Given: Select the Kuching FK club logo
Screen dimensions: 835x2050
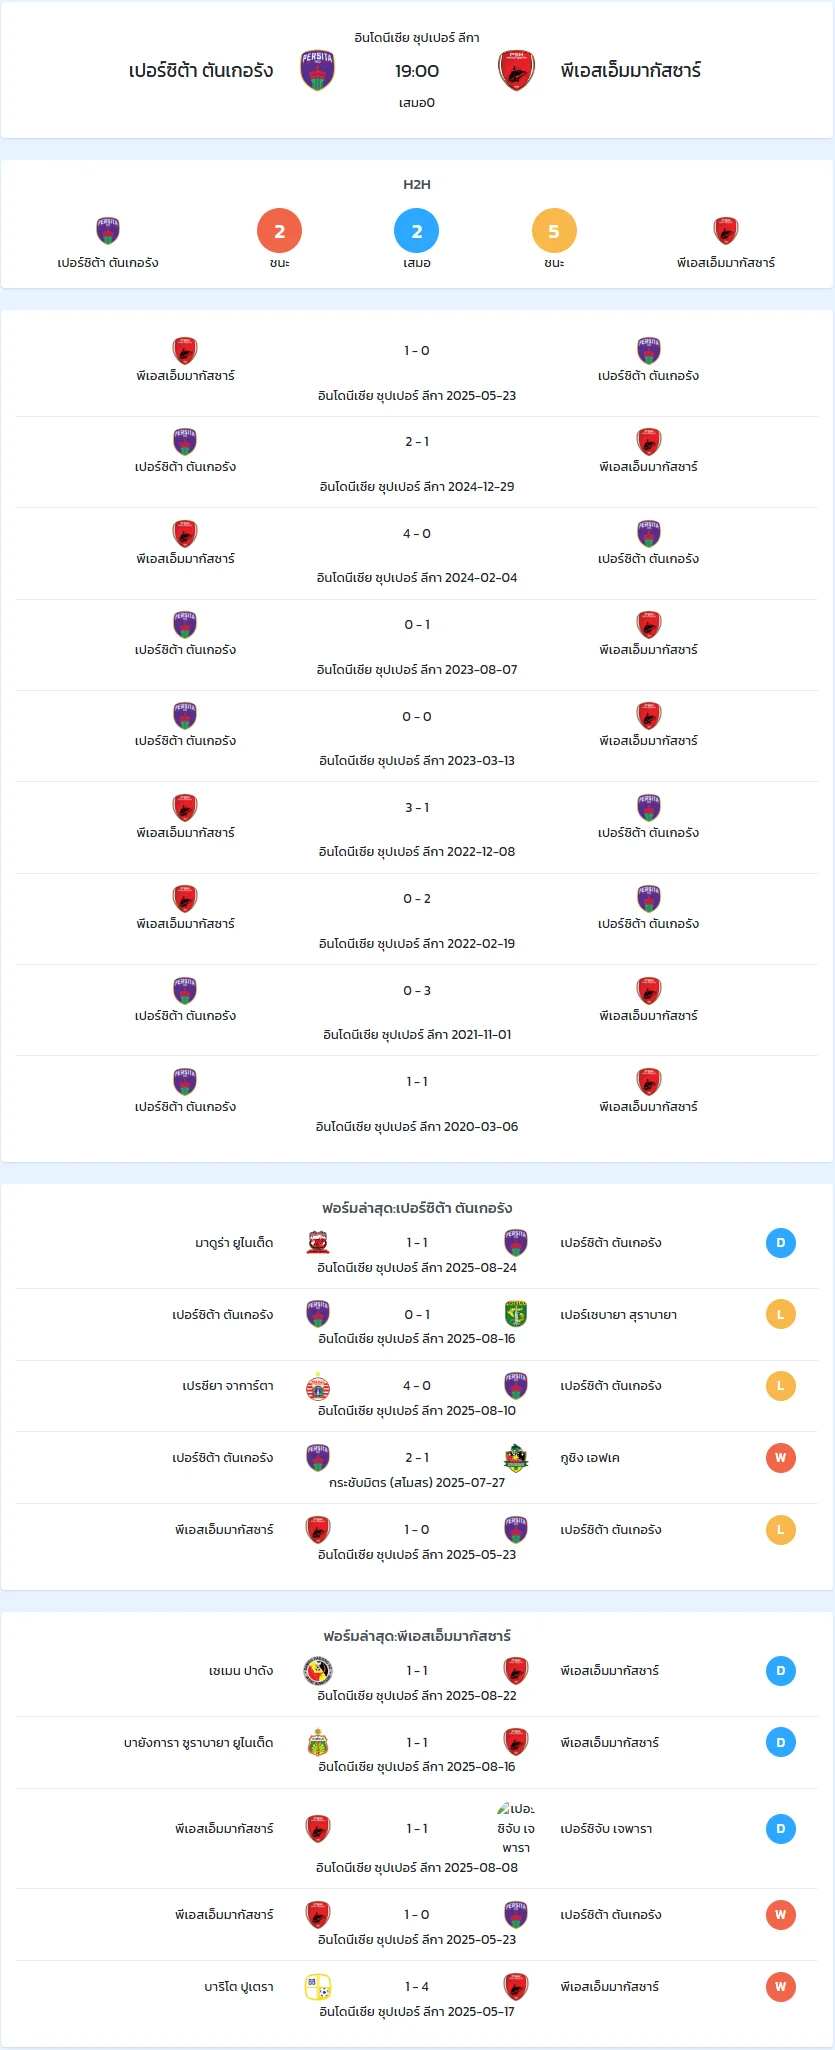Looking at the screenshot, I should pyautogui.click(x=516, y=1458).
